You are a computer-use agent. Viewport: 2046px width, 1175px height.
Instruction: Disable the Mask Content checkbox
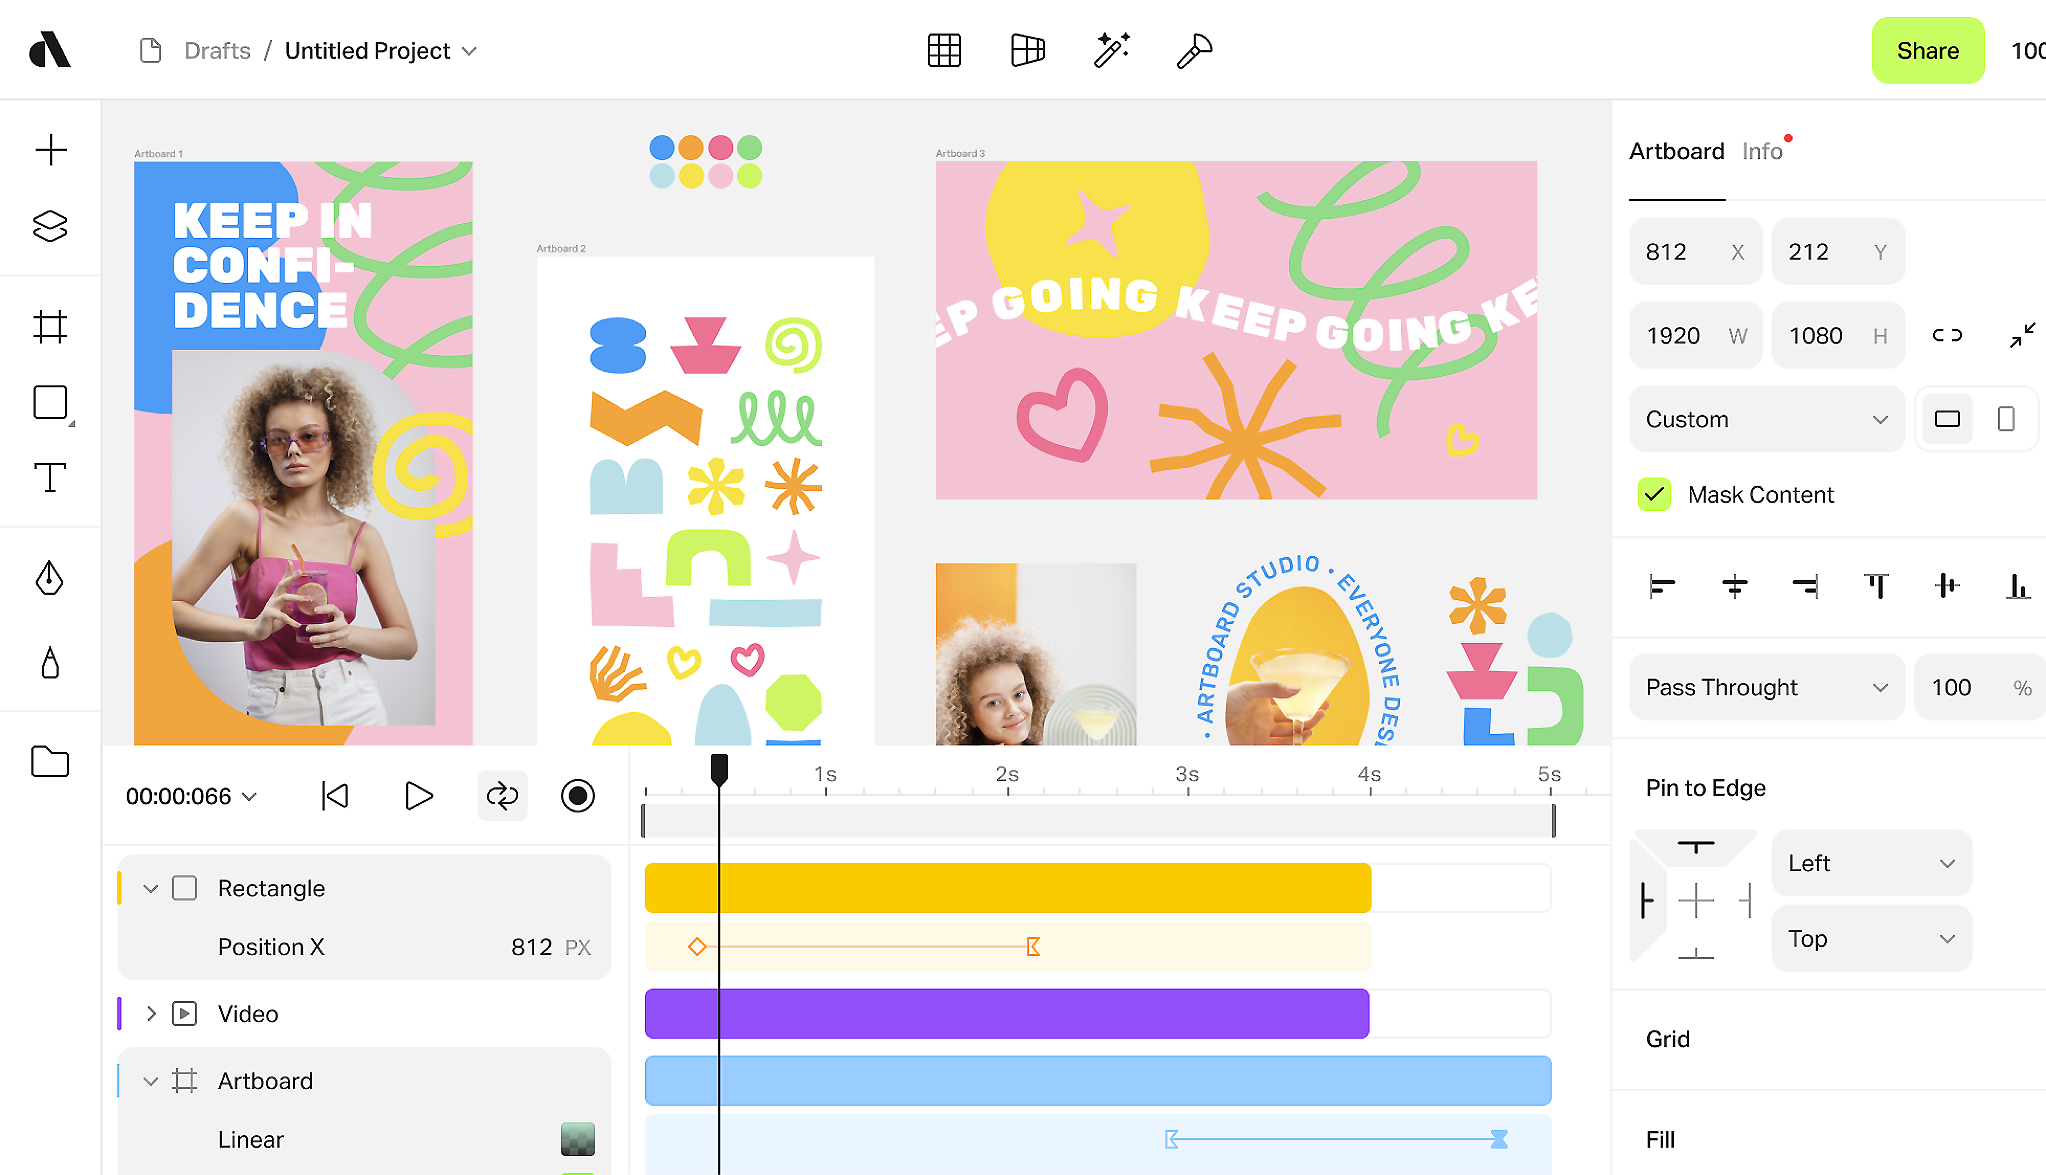pyautogui.click(x=1655, y=494)
